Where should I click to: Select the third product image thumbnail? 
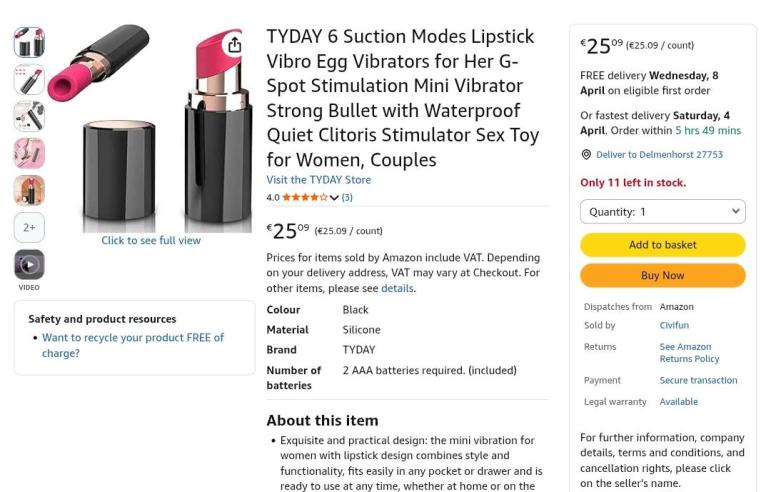29,116
